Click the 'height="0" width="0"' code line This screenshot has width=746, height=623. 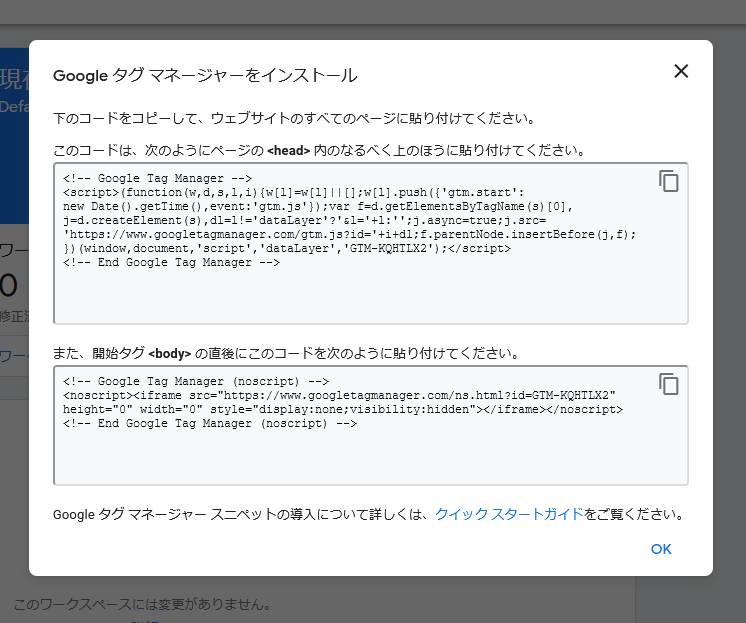pos(343,410)
